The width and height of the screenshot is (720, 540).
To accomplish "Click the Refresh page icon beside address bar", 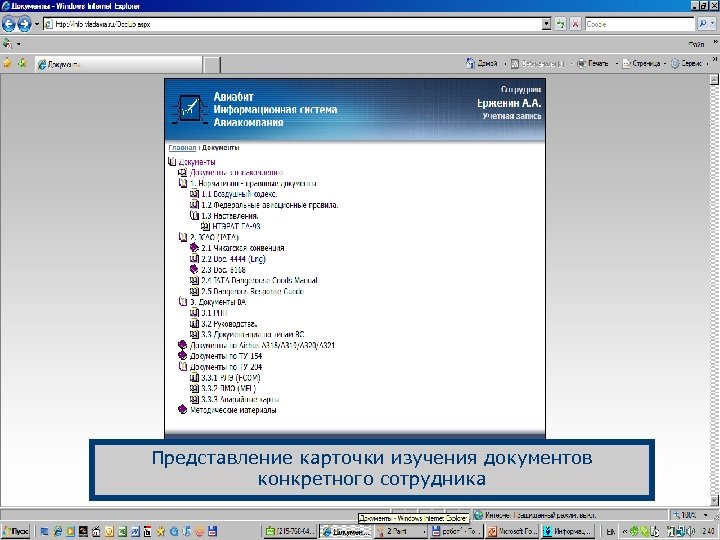I will click(x=560, y=24).
